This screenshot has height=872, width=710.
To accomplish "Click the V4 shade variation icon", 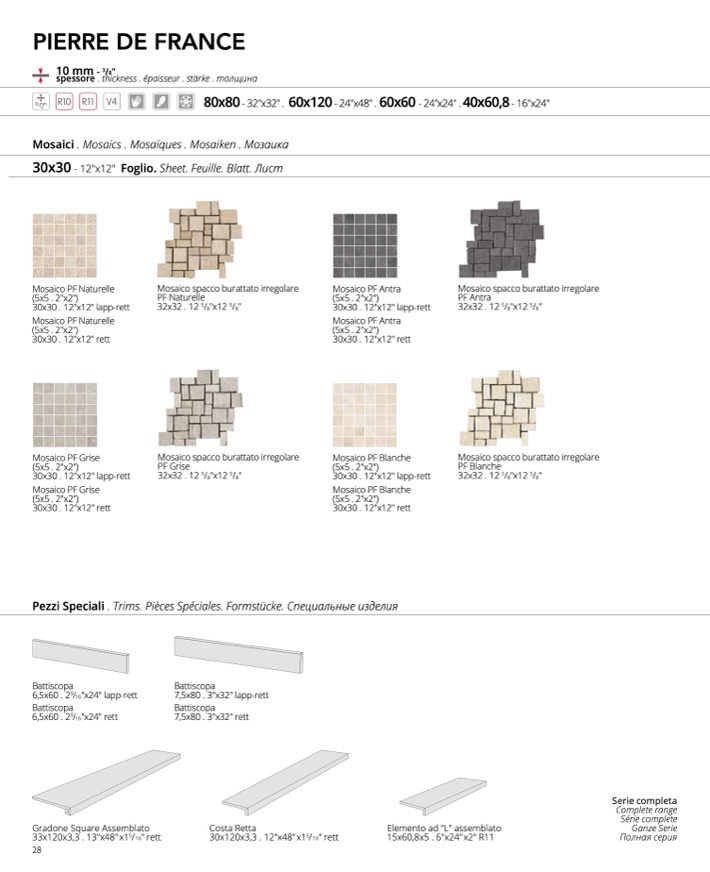I will pyautogui.click(x=112, y=102).
